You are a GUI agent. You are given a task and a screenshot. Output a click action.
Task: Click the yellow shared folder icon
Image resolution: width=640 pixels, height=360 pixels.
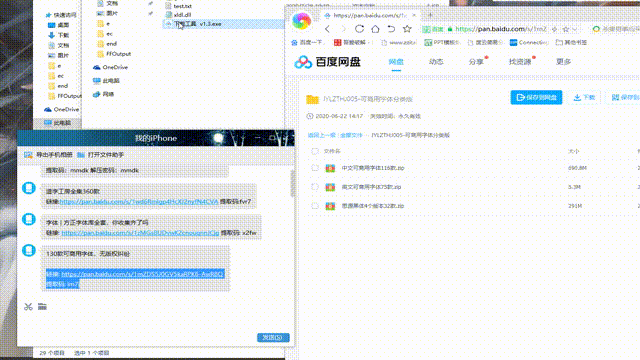point(313,99)
